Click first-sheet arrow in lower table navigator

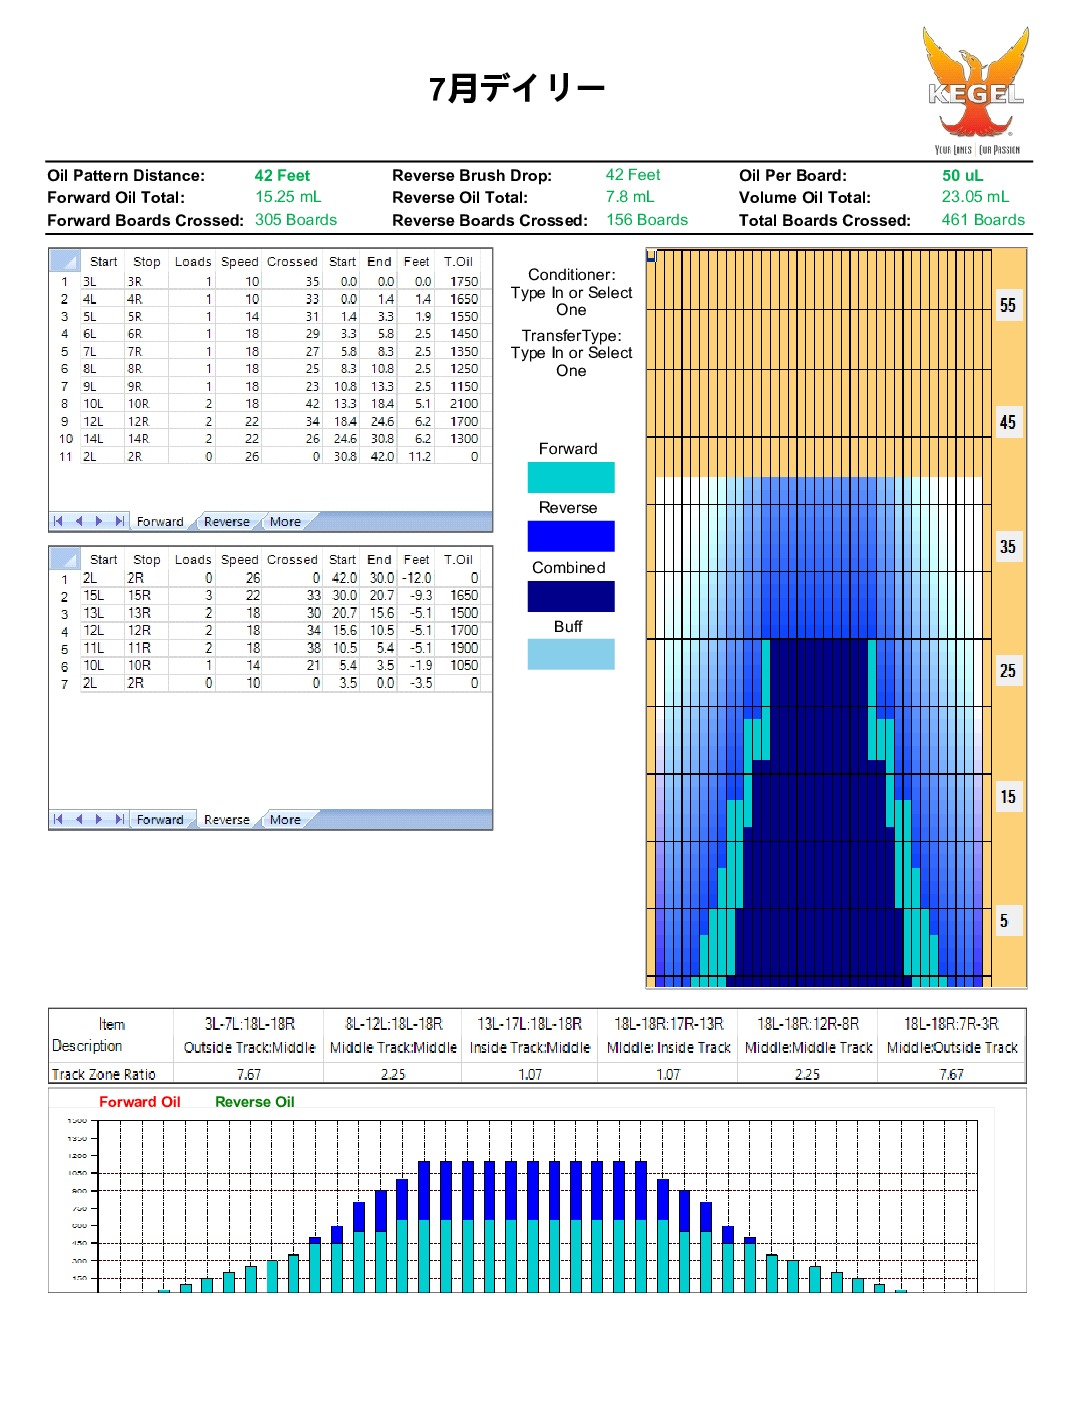(x=58, y=819)
